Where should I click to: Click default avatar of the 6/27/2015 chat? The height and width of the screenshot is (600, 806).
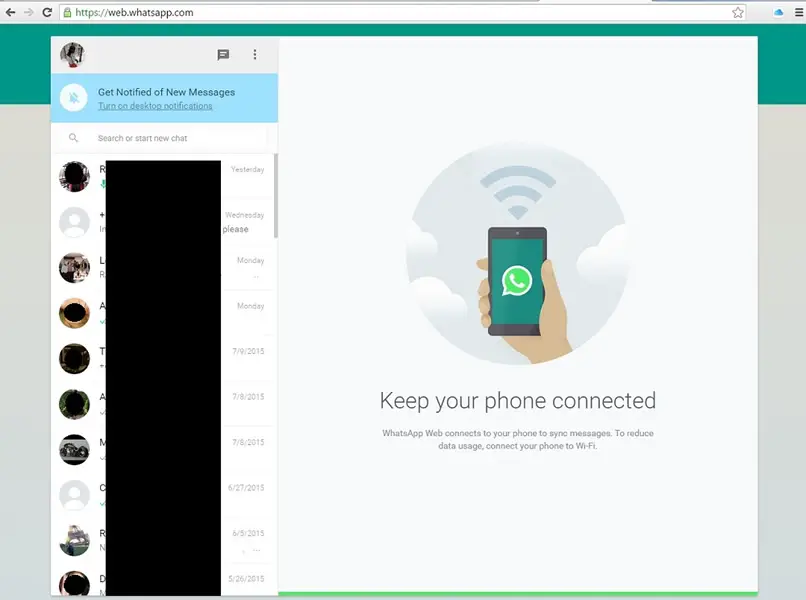point(74,495)
